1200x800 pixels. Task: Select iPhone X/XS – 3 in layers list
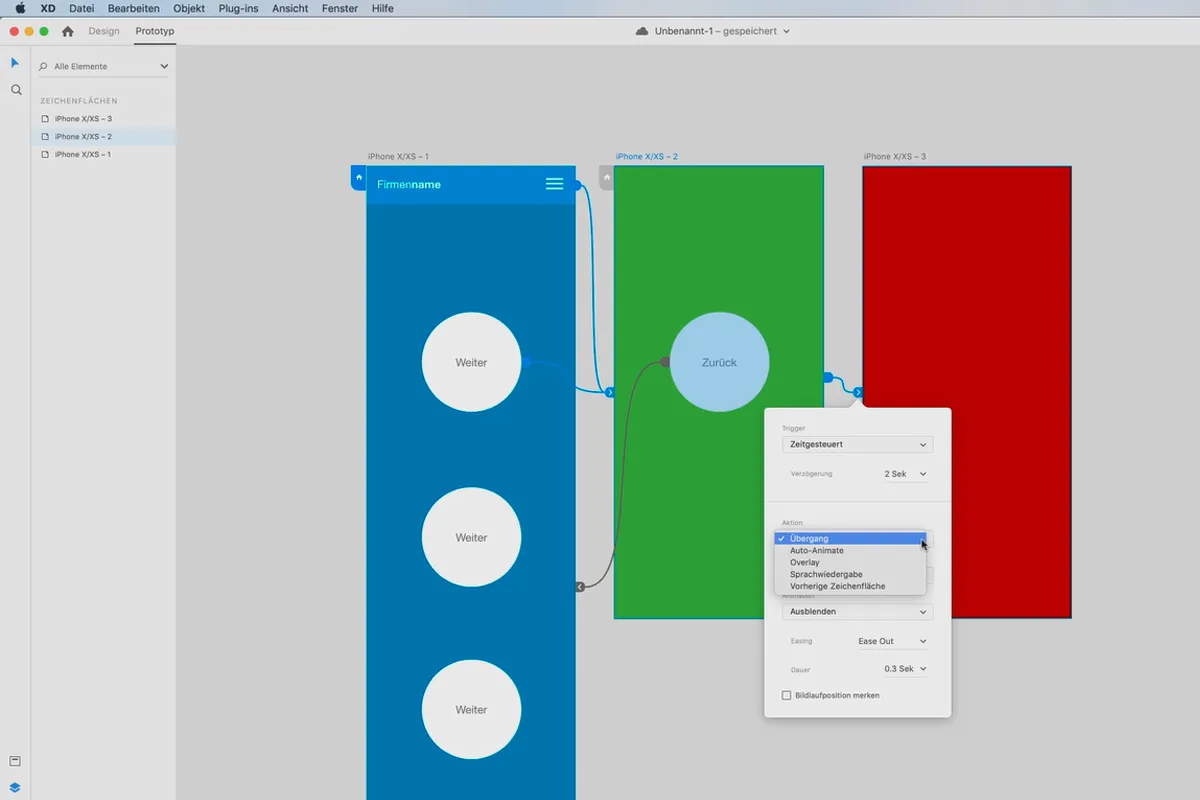[x=104, y=119]
